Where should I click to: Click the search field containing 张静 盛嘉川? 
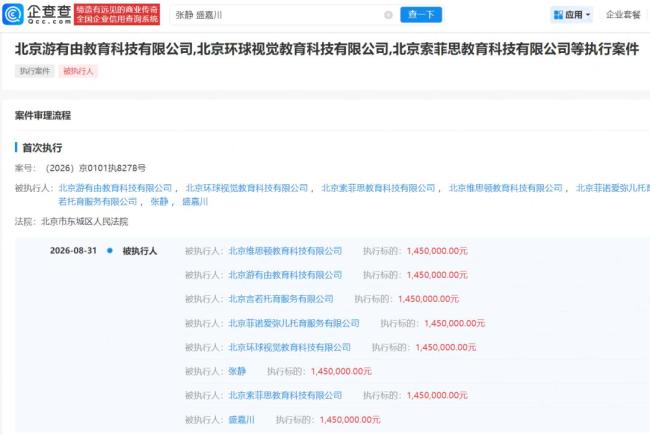tap(282, 15)
